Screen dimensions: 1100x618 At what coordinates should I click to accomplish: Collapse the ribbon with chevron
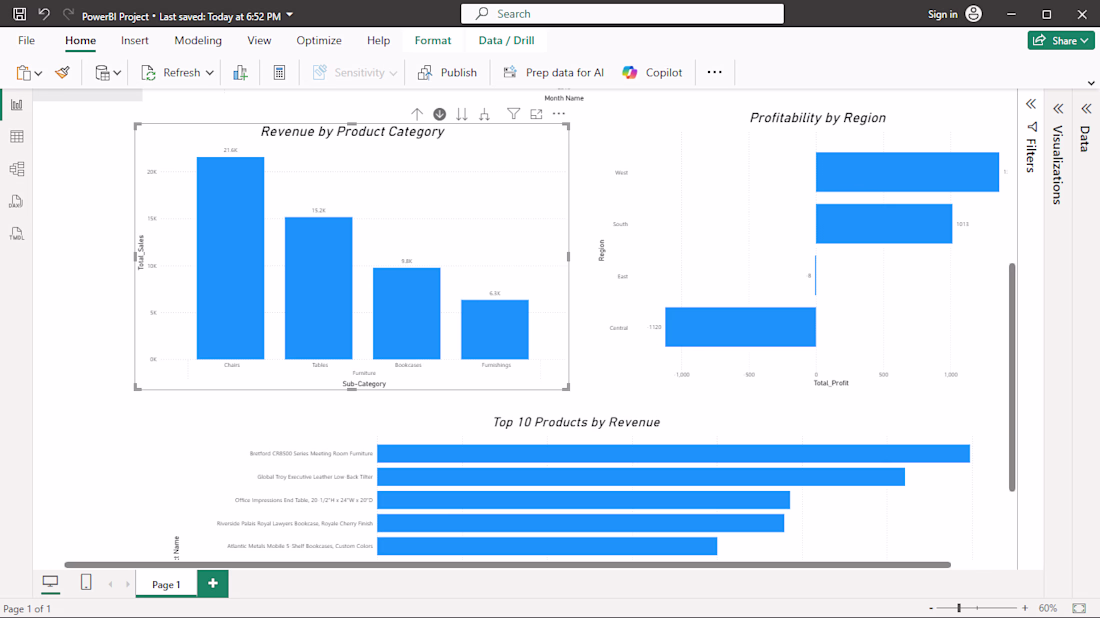point(1091,83)
